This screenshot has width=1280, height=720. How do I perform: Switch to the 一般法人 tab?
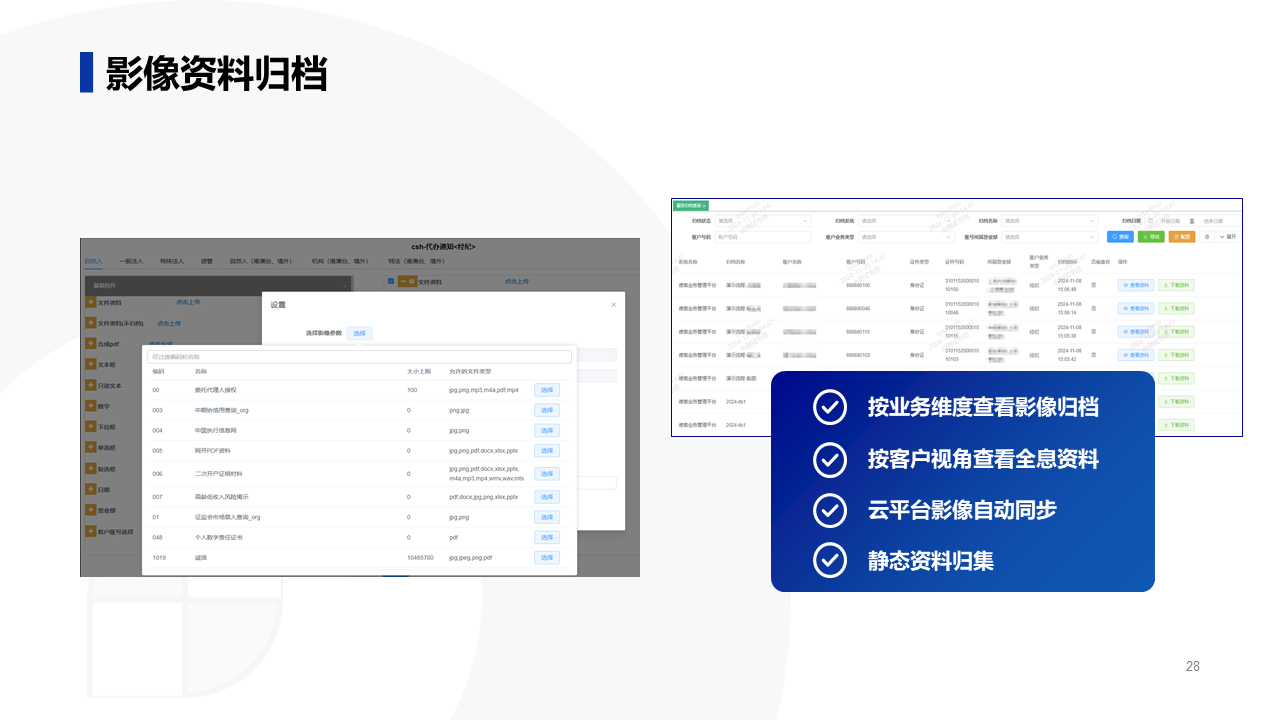pos(130,261)
